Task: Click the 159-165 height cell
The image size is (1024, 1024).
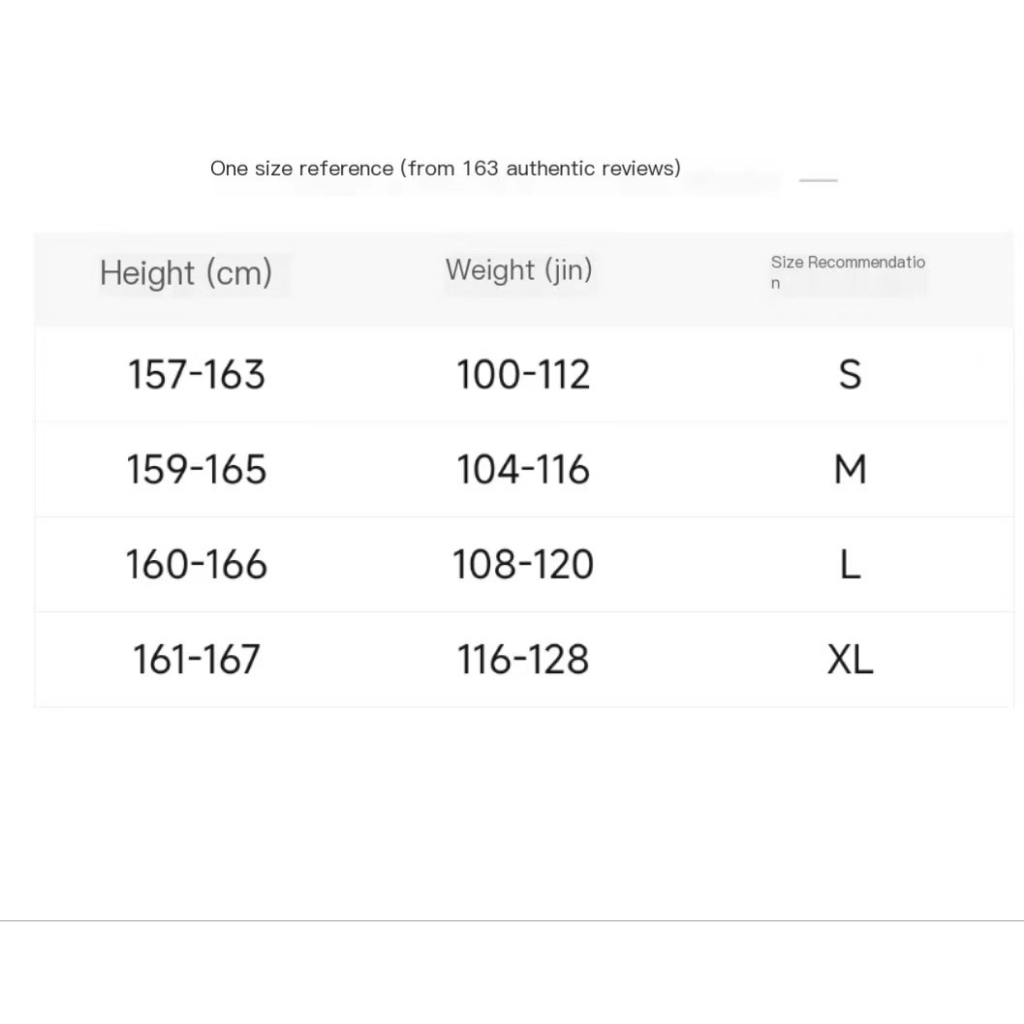Action: (197, 470)
